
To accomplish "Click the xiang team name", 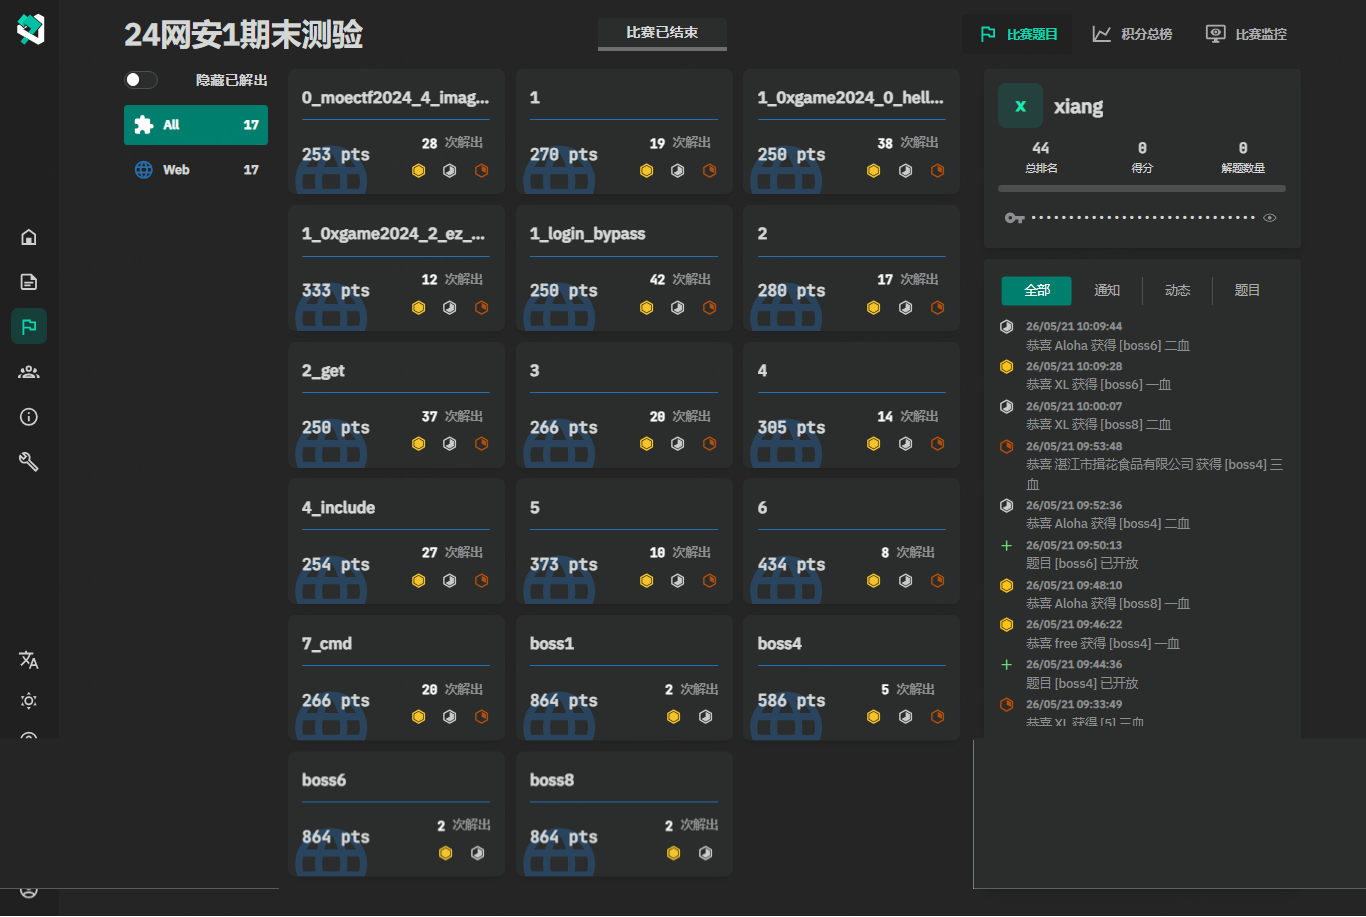I will coord(1079,107).
